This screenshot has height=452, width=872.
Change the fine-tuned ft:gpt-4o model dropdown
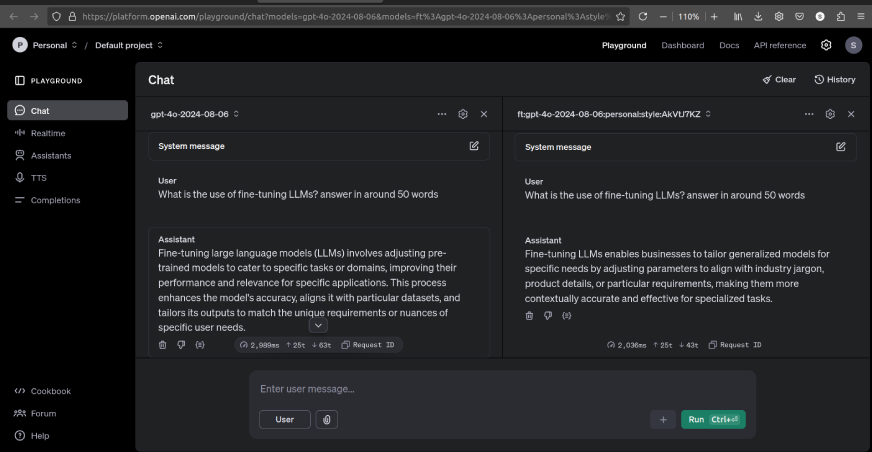click(614, 114)
